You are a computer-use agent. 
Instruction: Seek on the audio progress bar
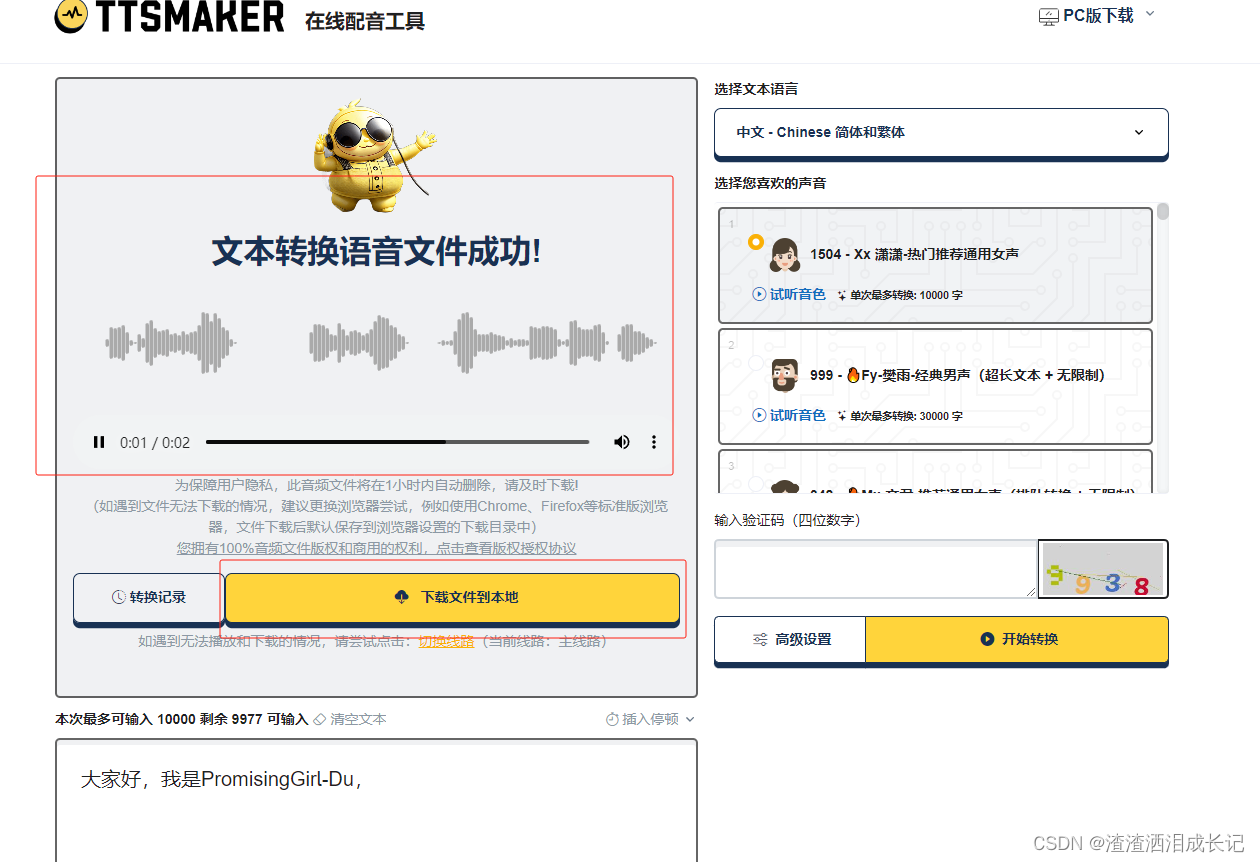[x=397, y=442]
